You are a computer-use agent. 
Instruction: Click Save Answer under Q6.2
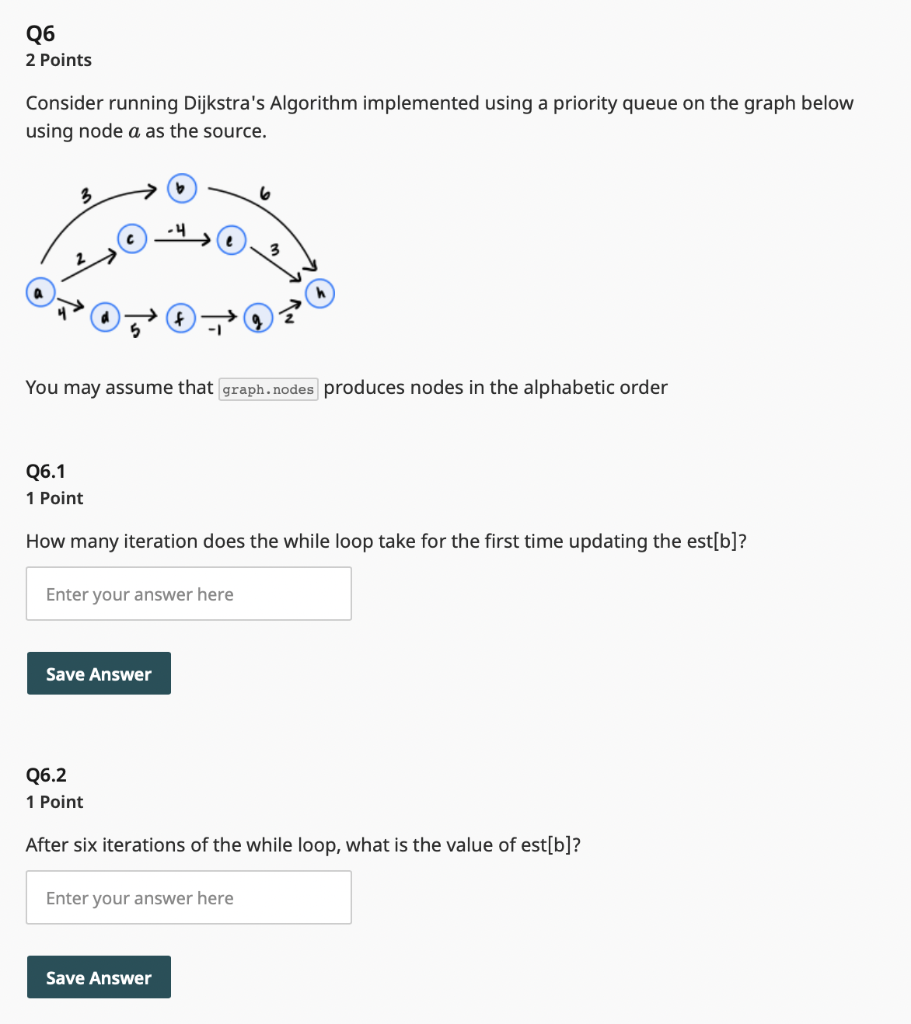coord(98,977)
